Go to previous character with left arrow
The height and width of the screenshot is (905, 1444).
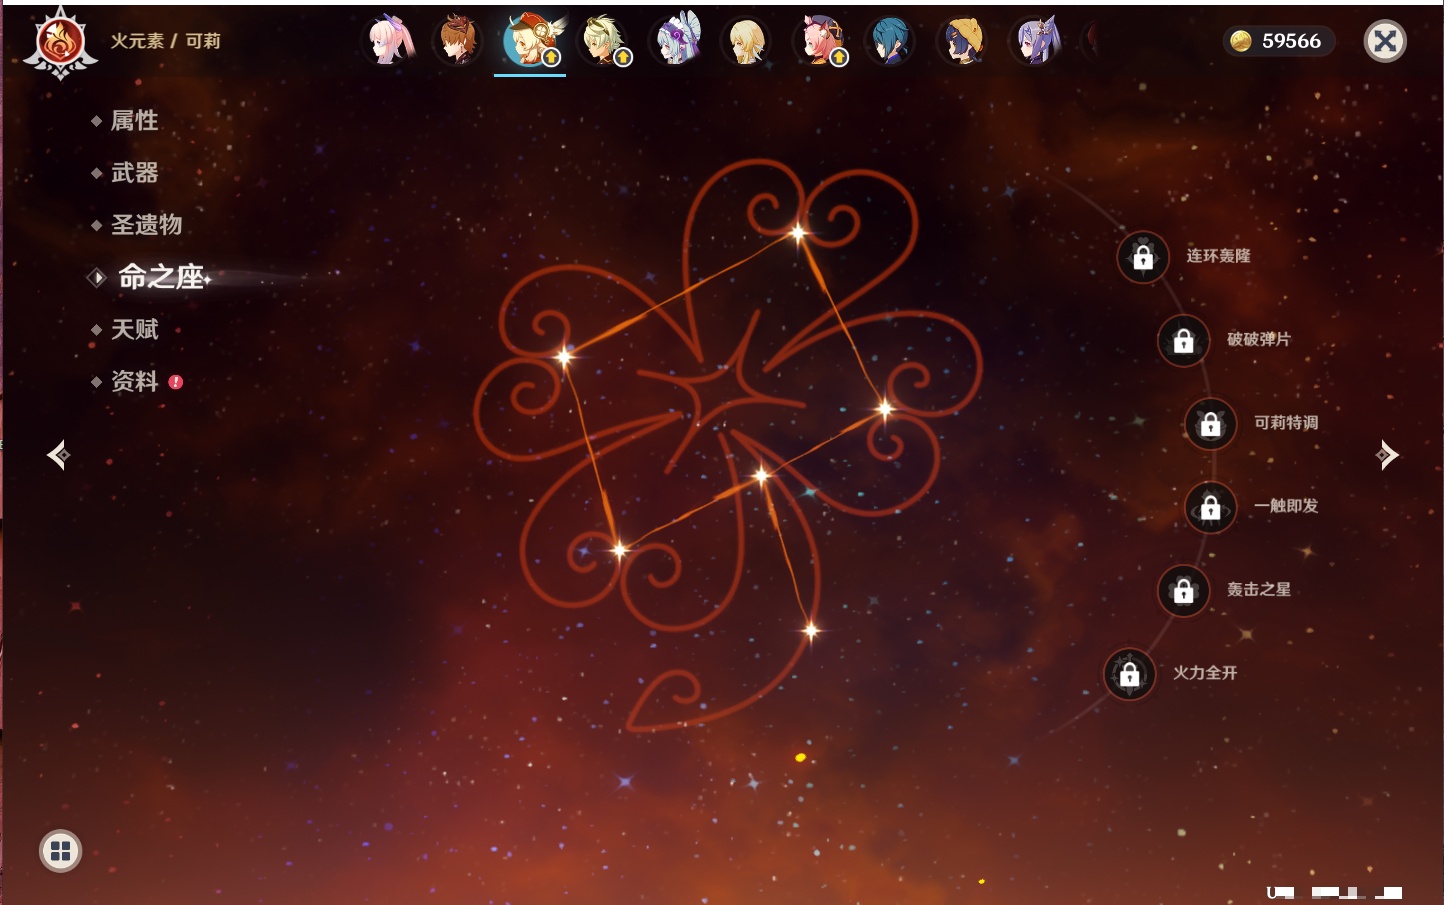pos(58,455)
